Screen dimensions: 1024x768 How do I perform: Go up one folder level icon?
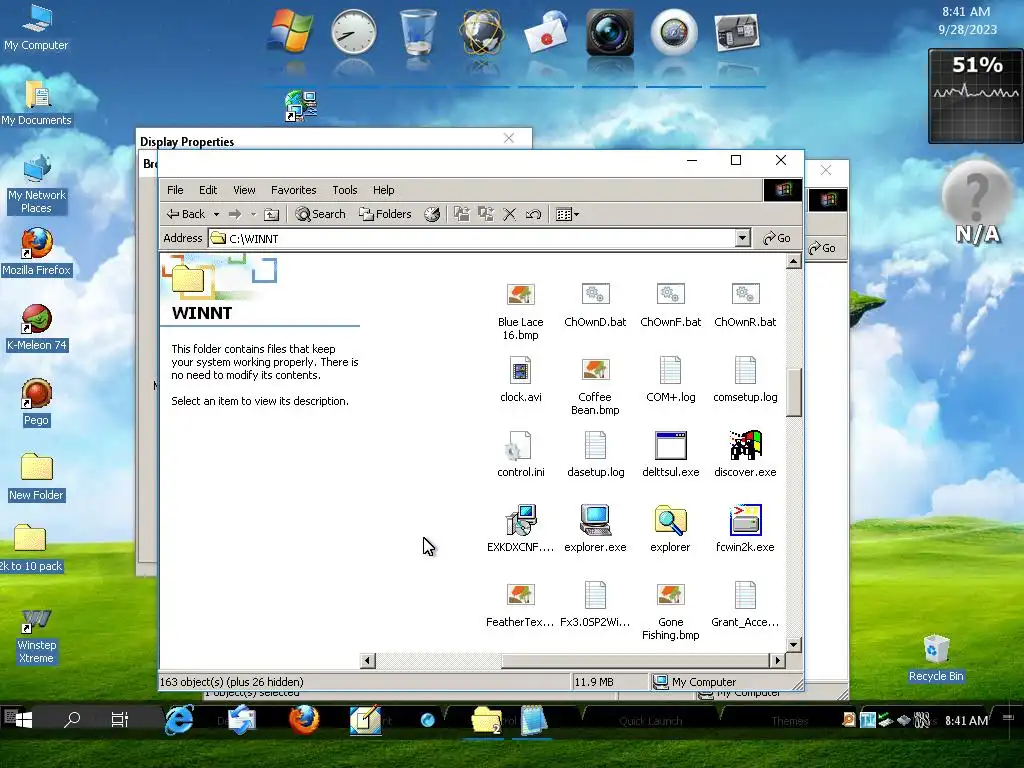[272, 214]
